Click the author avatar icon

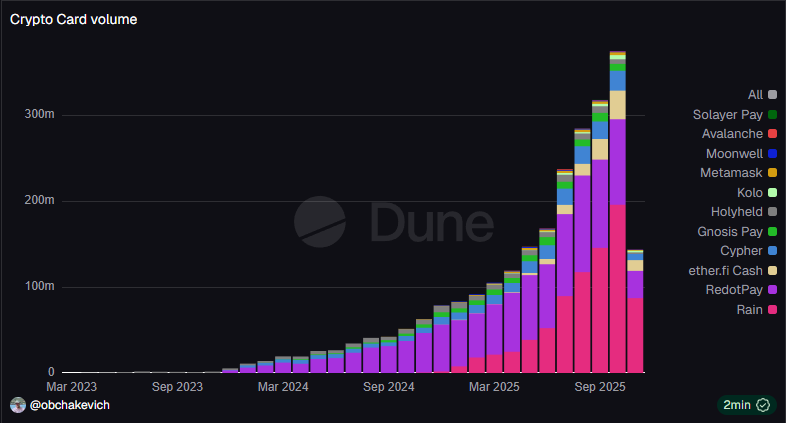[x=17, y=404]
